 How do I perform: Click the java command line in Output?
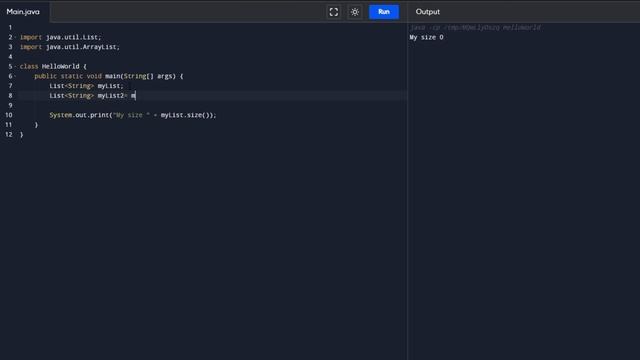click(x=476, y=27)
